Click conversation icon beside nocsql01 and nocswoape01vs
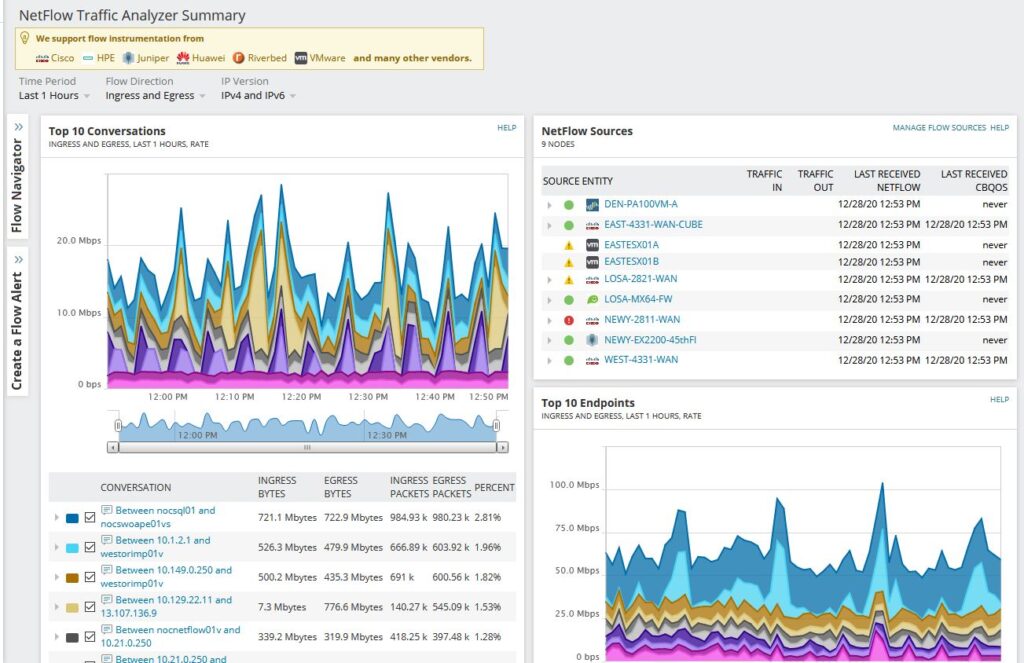Viewport: 1024px width, 663px height. pyautogui.click(x=107, y=511)
